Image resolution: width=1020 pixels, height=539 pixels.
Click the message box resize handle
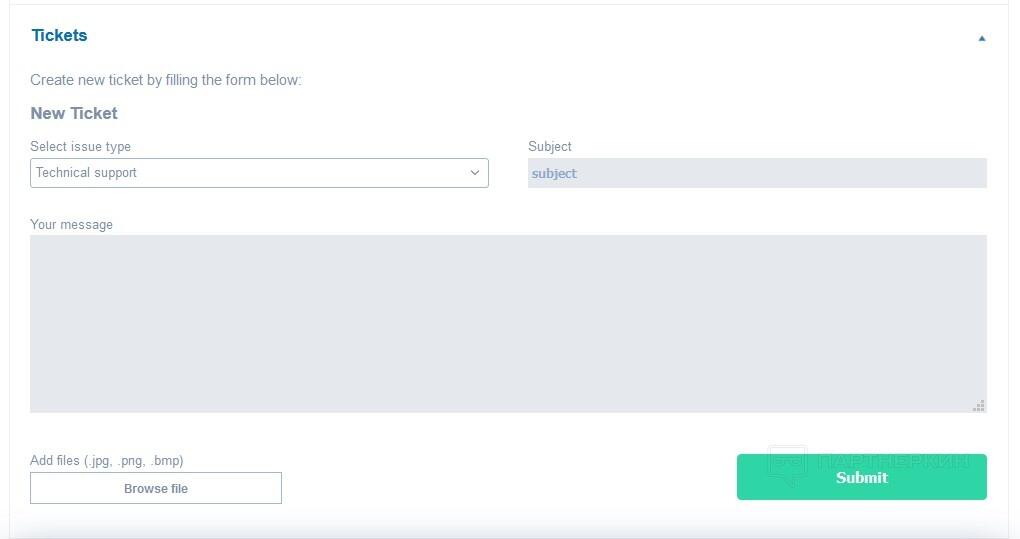pyautogui.click(x=979, y=405)
